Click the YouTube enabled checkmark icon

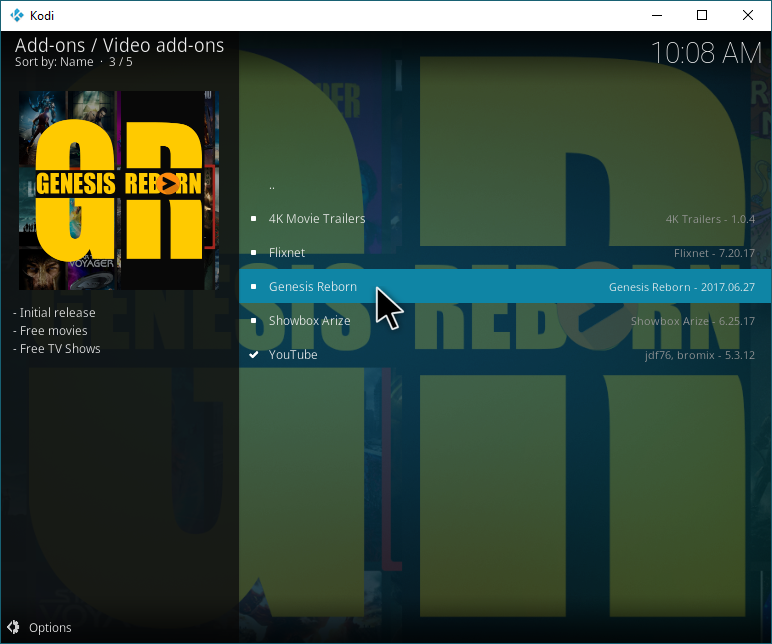(254, 354)
